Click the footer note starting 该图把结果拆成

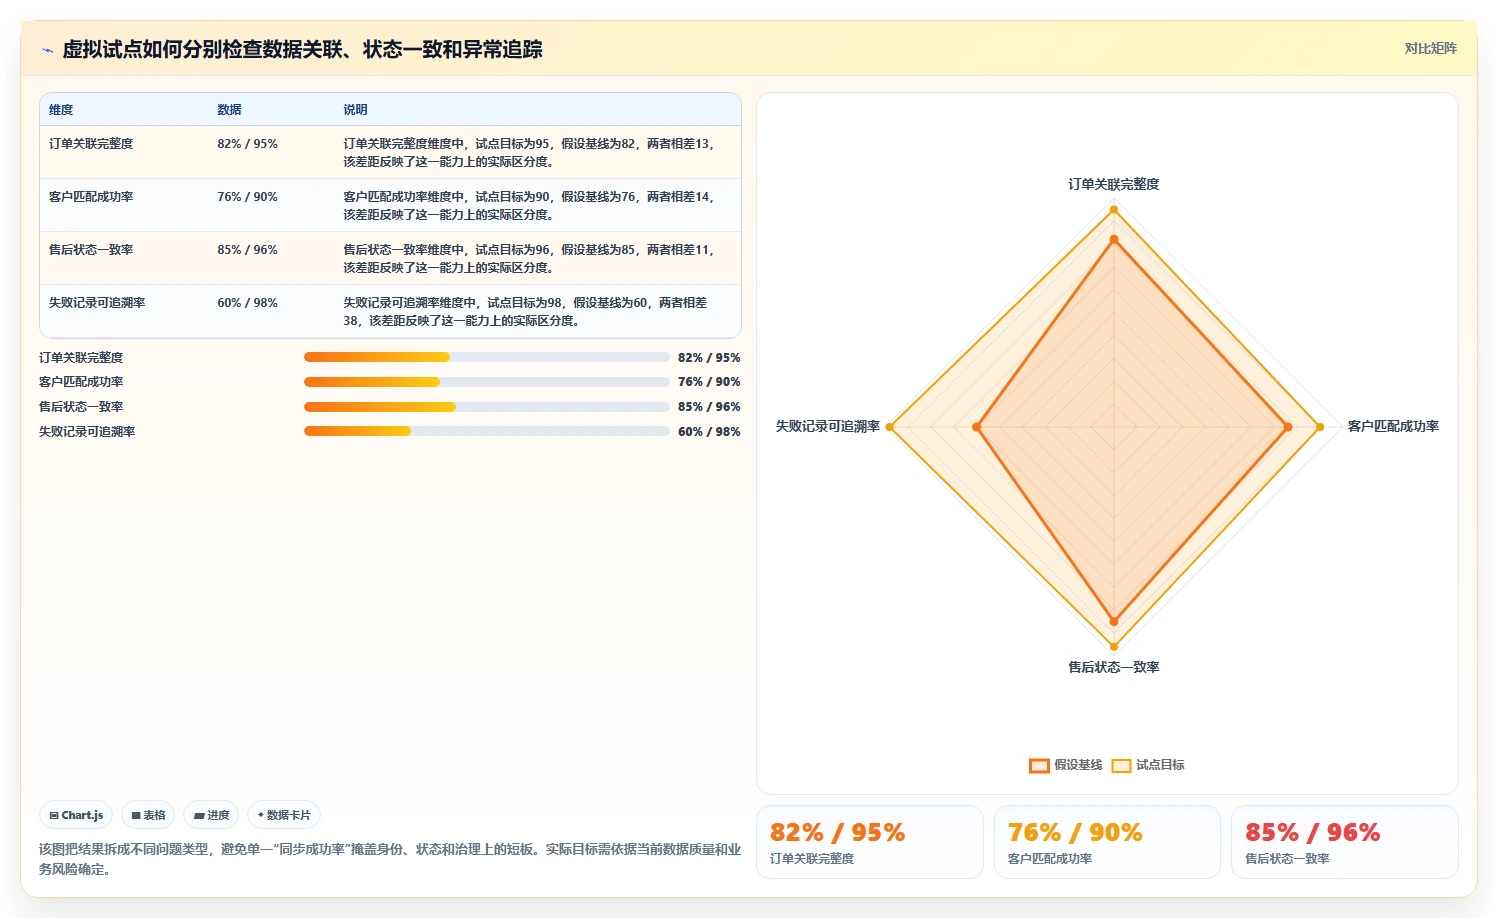390,859
